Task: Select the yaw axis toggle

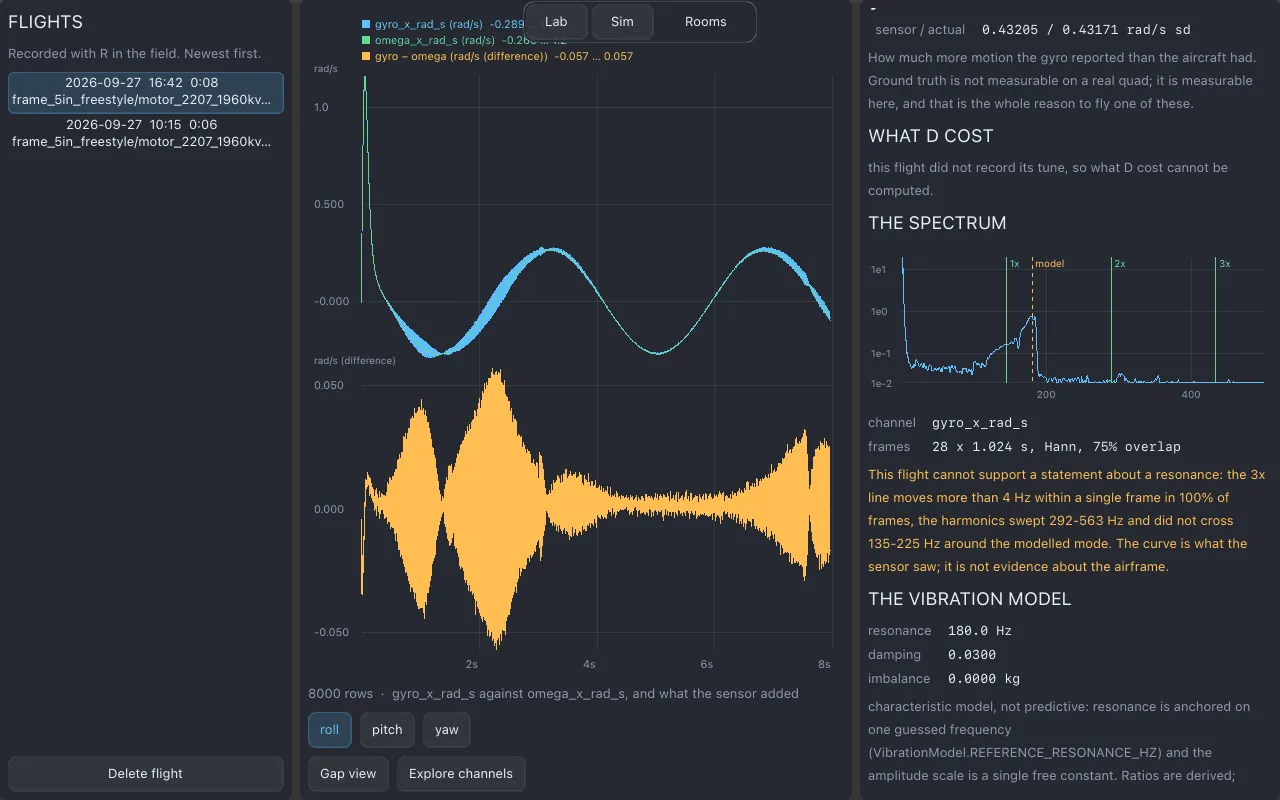Action: [x=447, y=730]
